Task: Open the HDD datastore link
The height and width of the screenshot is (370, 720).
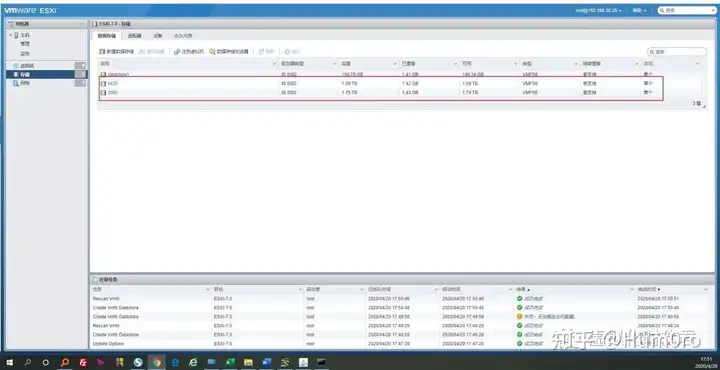Action: point(113,84)
